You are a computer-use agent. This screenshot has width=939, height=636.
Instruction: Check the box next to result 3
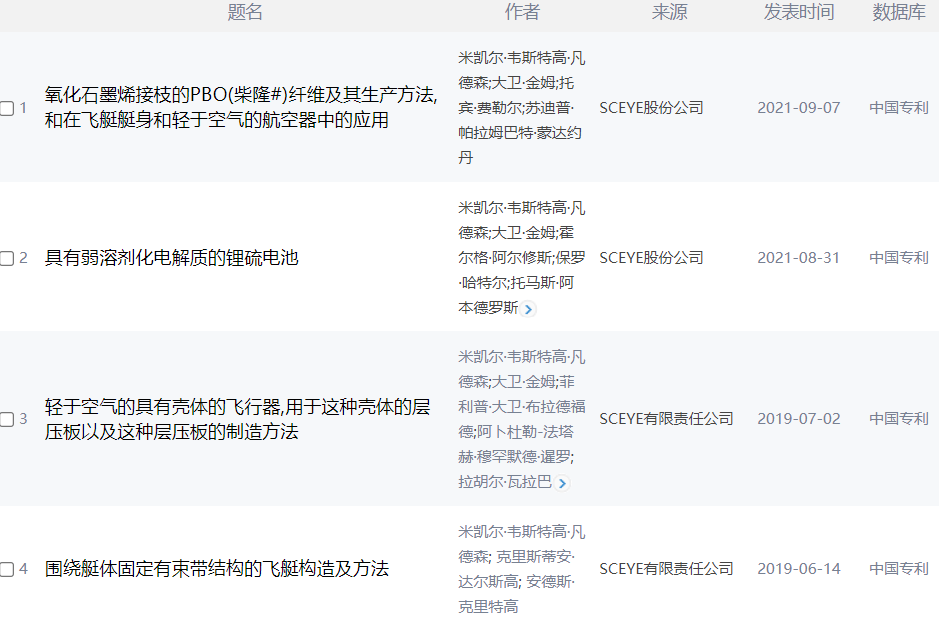[7, 419]
